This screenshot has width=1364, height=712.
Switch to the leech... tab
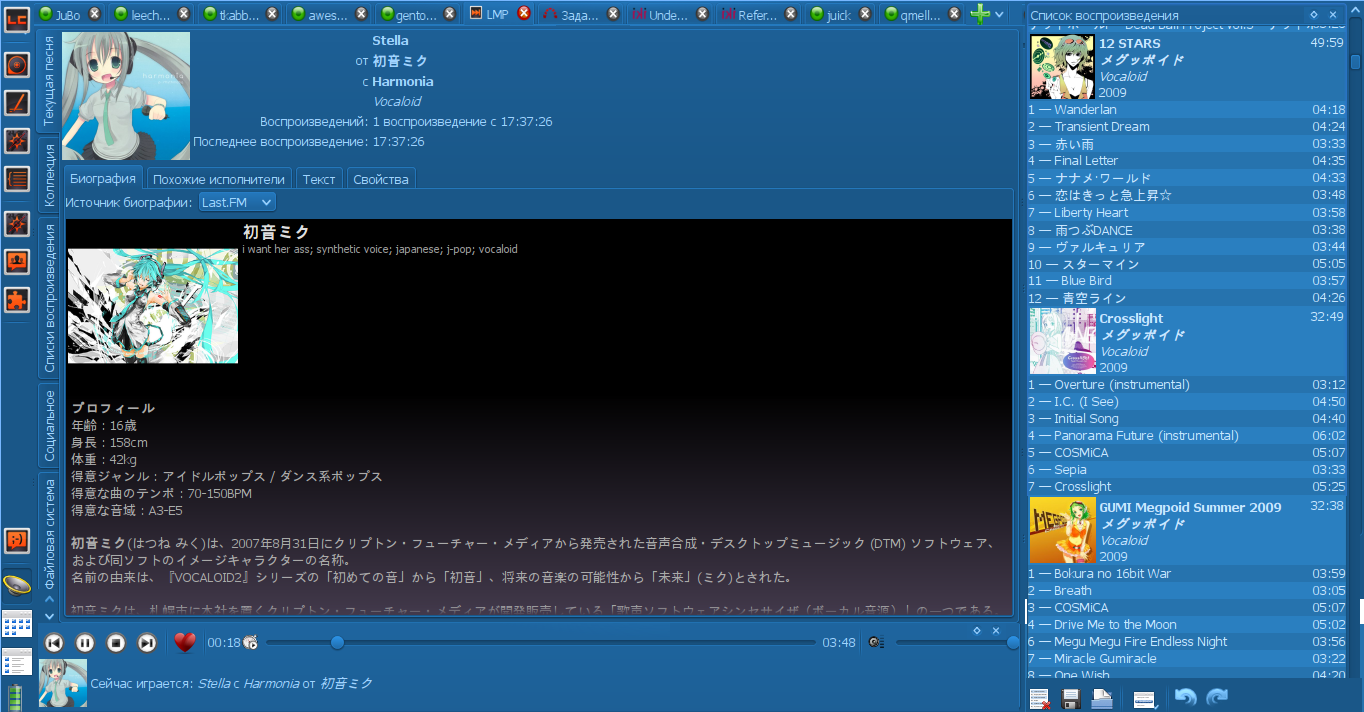[x=151, y=14]
